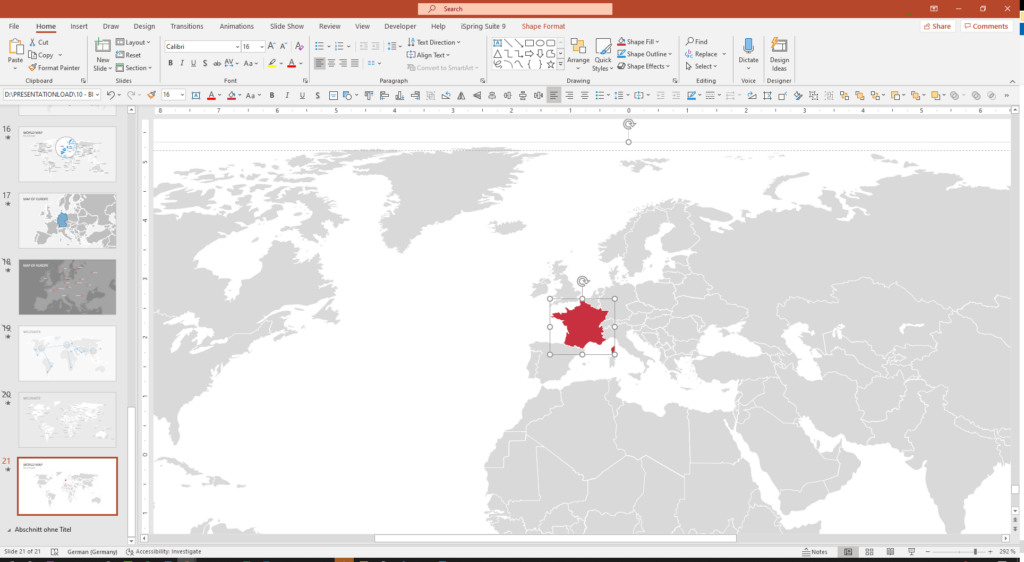
Task: Select slide 17 thumbnail
Action: pos(68,220)
